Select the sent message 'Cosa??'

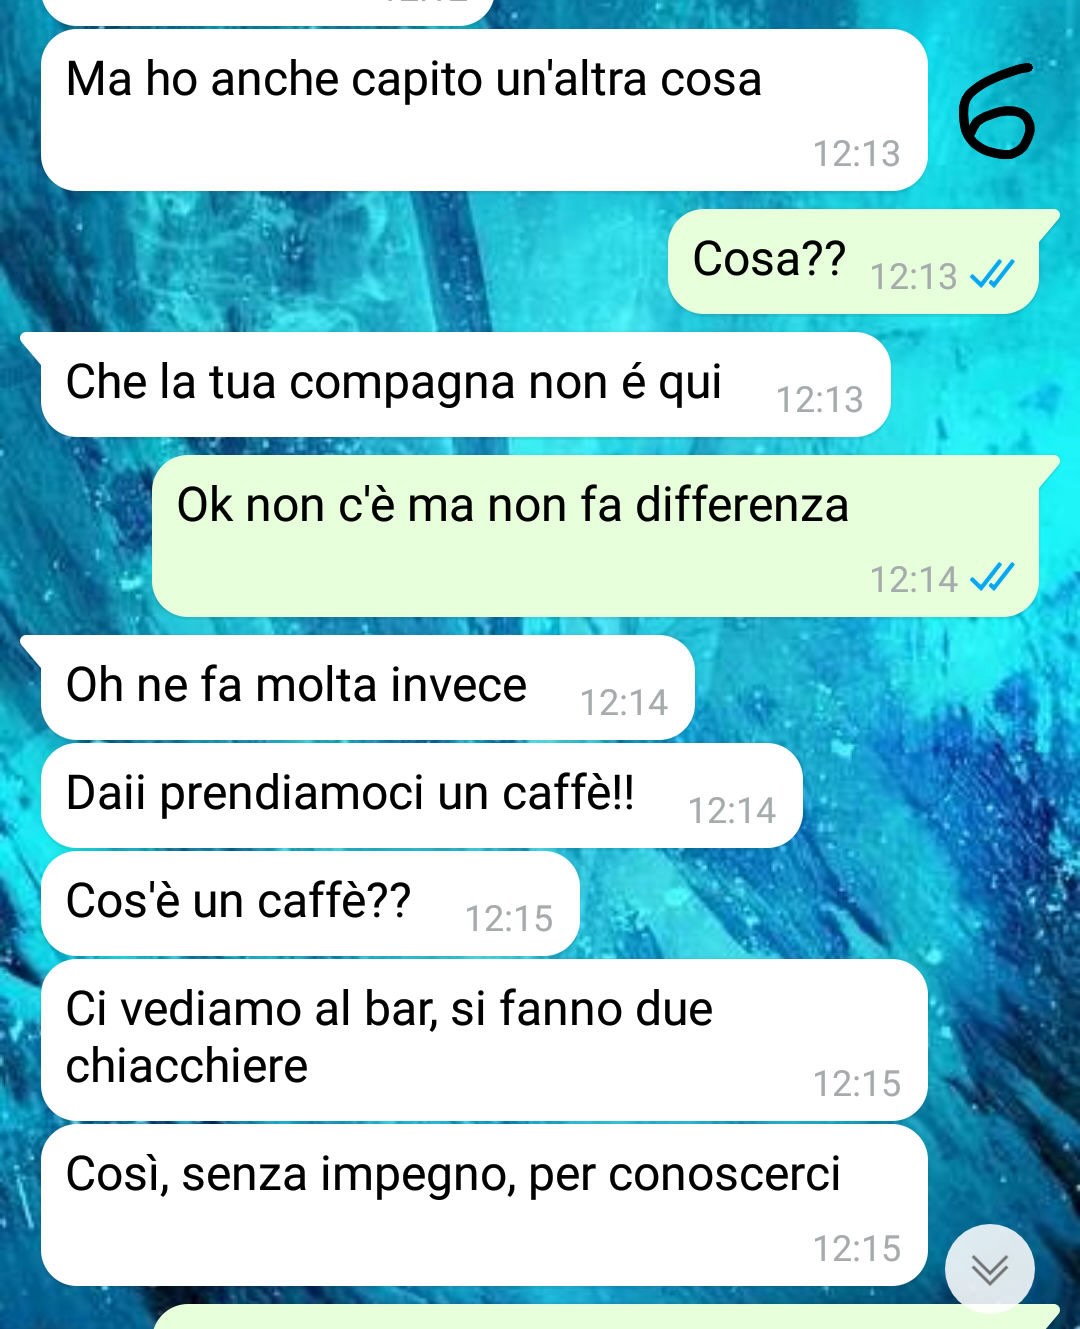[x=853, y=262]
